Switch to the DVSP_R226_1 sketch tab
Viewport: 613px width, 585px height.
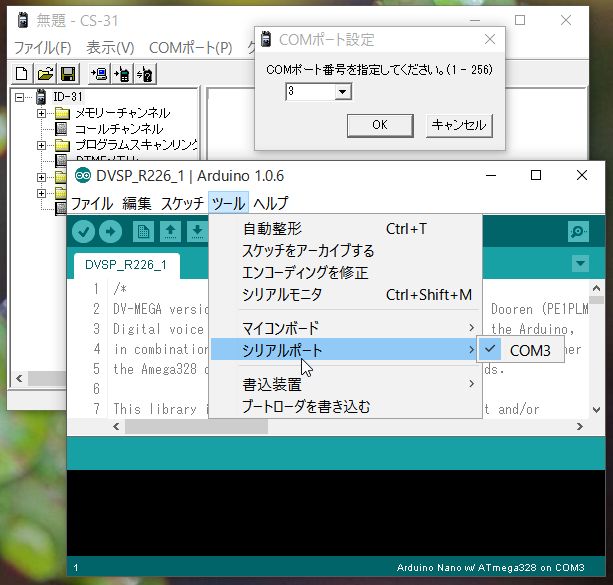click(x=125, y=265)
